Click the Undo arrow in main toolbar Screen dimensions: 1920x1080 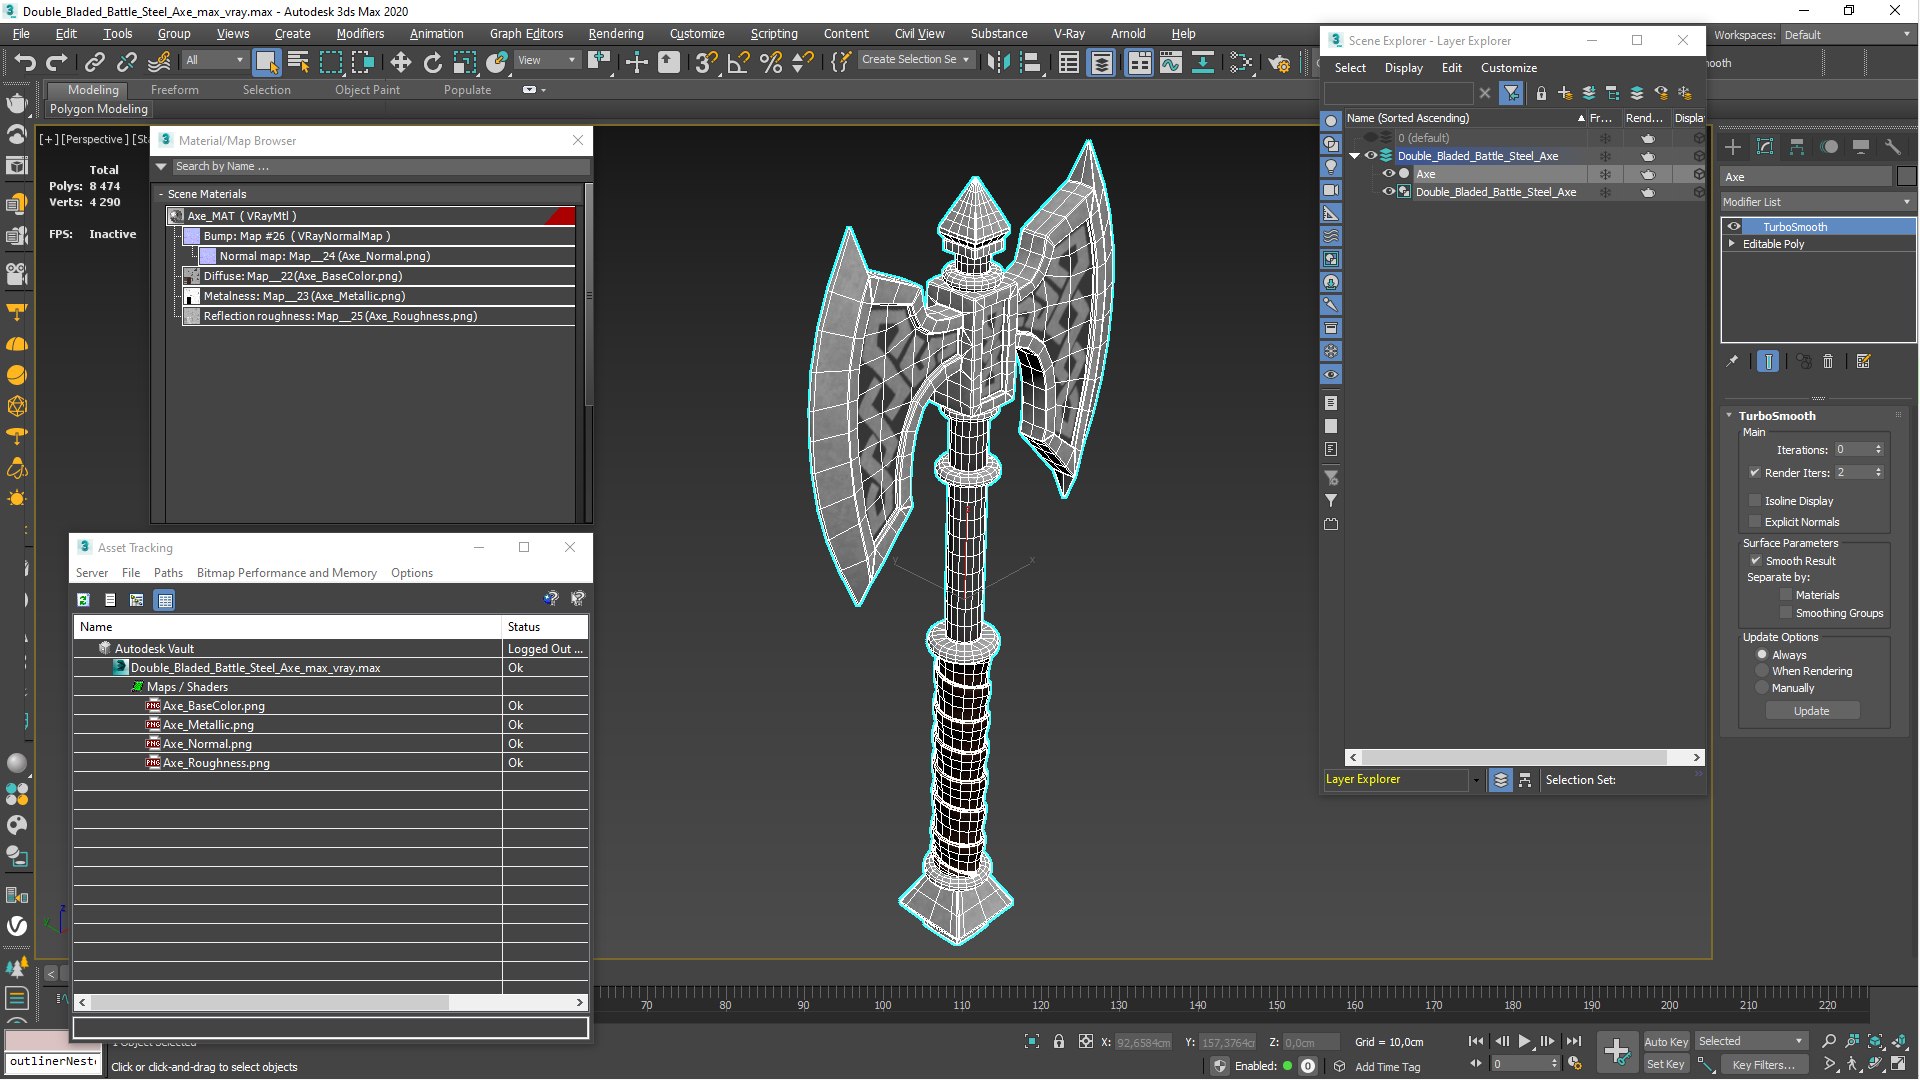click(25, 62)
